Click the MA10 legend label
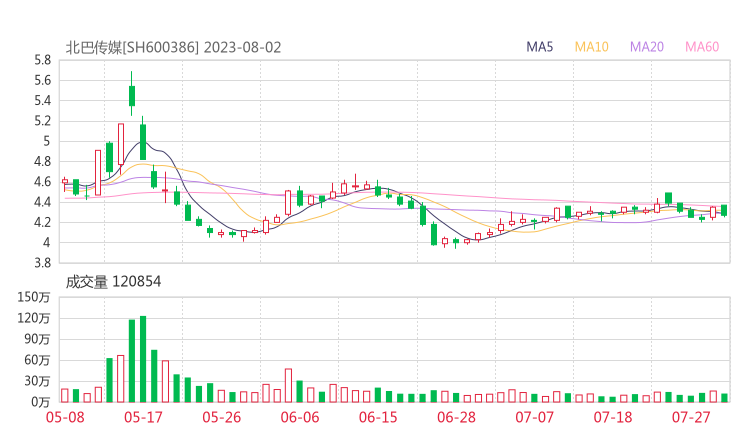Image resolution: width=740 pixels, height=440 pixels. [x=591, y=47]
